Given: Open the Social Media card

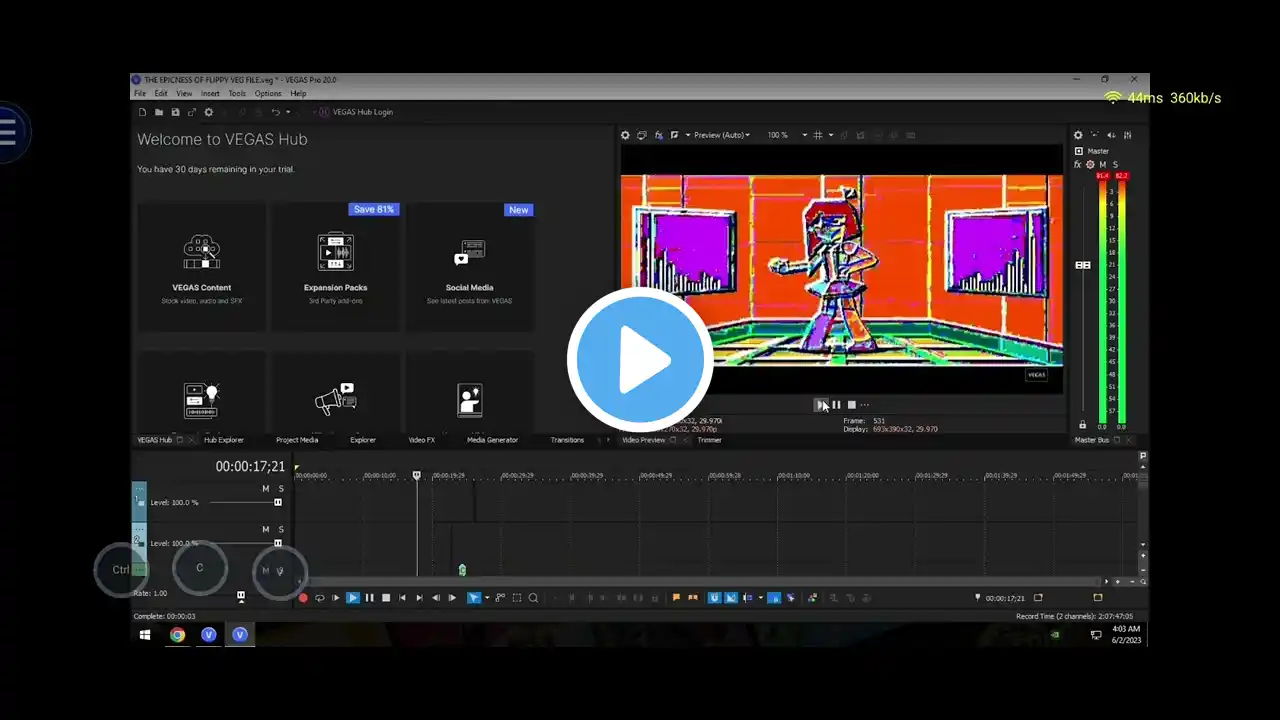Looking at the screenshot, I should (x=469, y=267).
